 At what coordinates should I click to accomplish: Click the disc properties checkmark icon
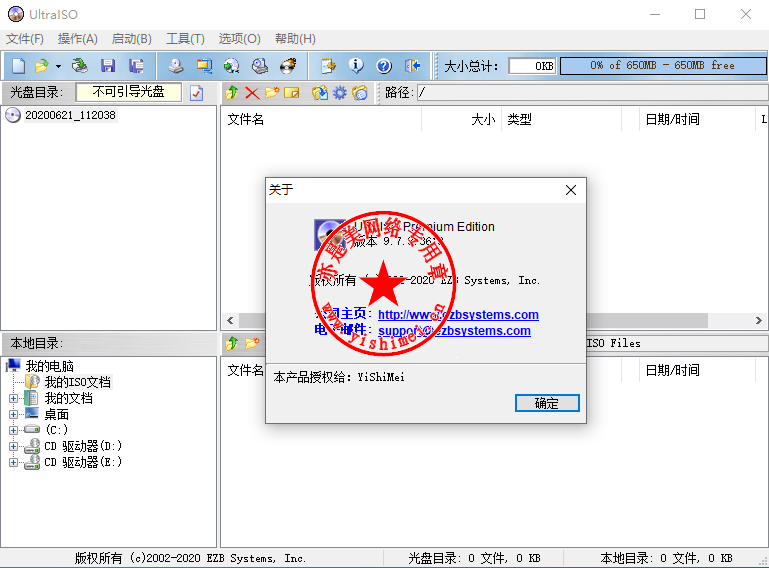tap(196, 93)
